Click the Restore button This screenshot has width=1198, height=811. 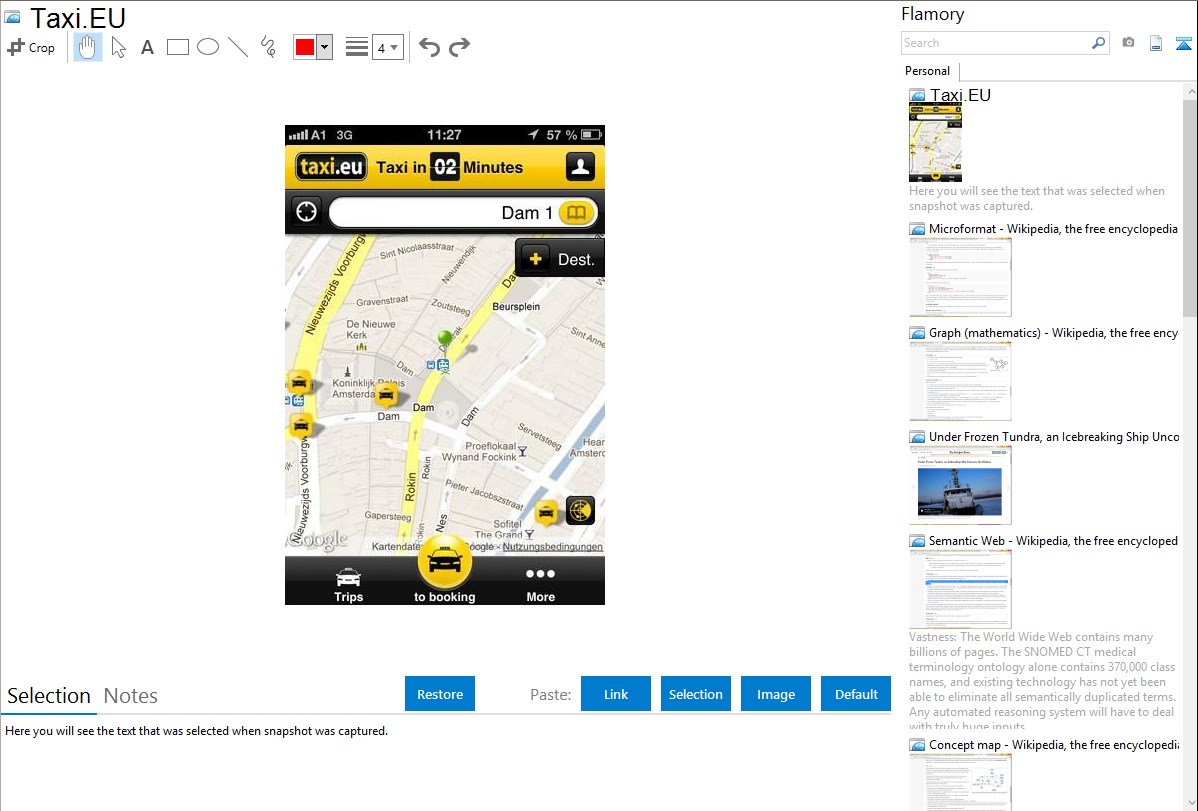click(440, 694)
